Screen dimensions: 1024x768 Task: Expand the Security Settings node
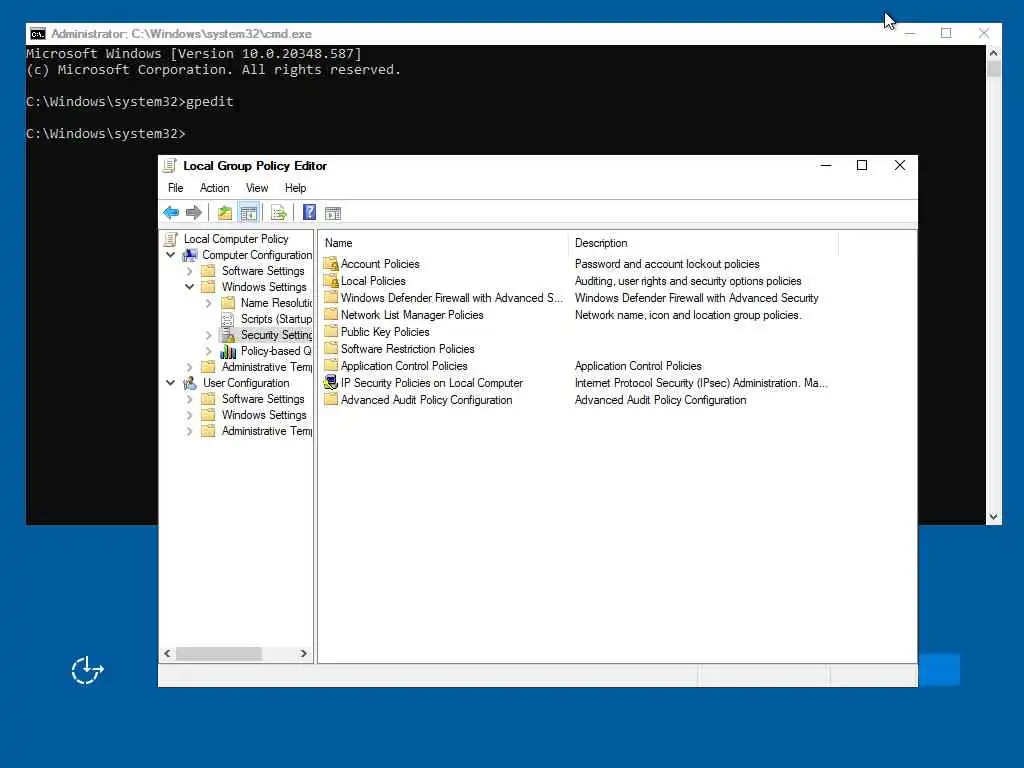click(x=208, y=335)
